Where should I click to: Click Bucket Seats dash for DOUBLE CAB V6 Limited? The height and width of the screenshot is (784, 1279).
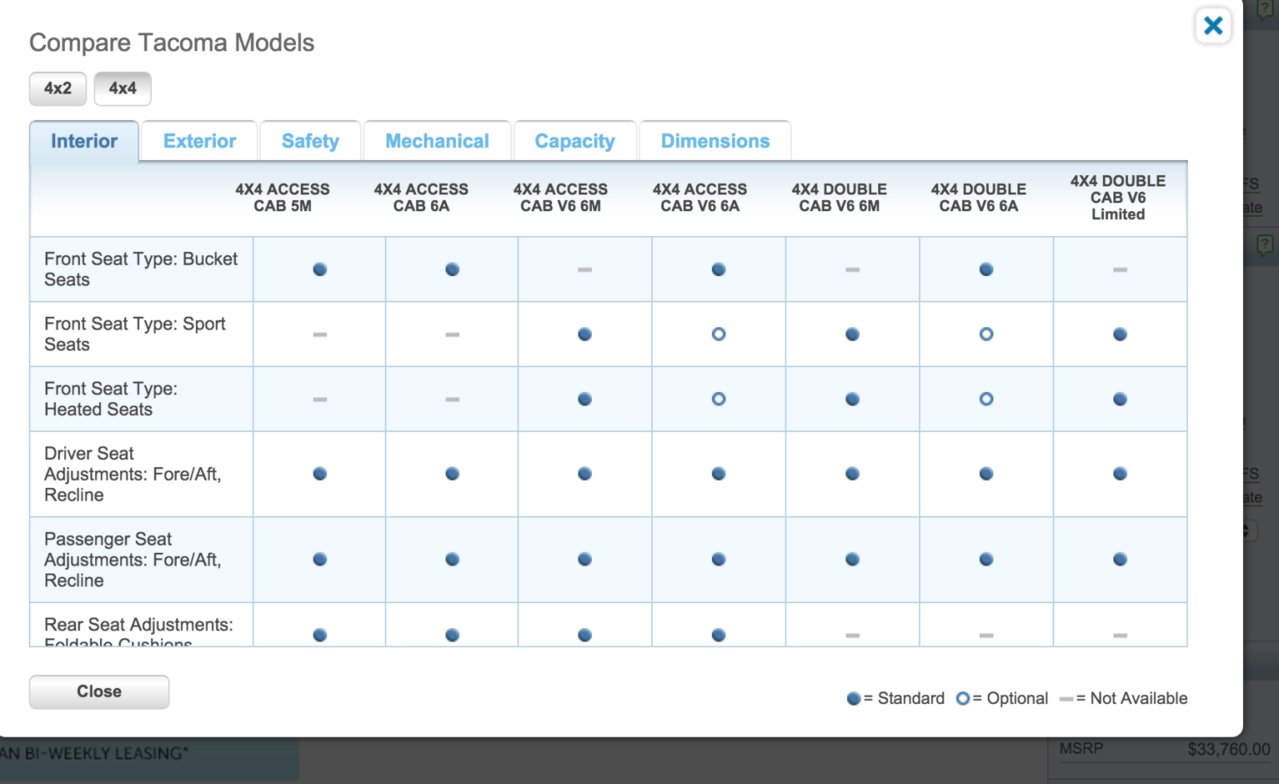pyautogui.click(x=1120, y=269)
